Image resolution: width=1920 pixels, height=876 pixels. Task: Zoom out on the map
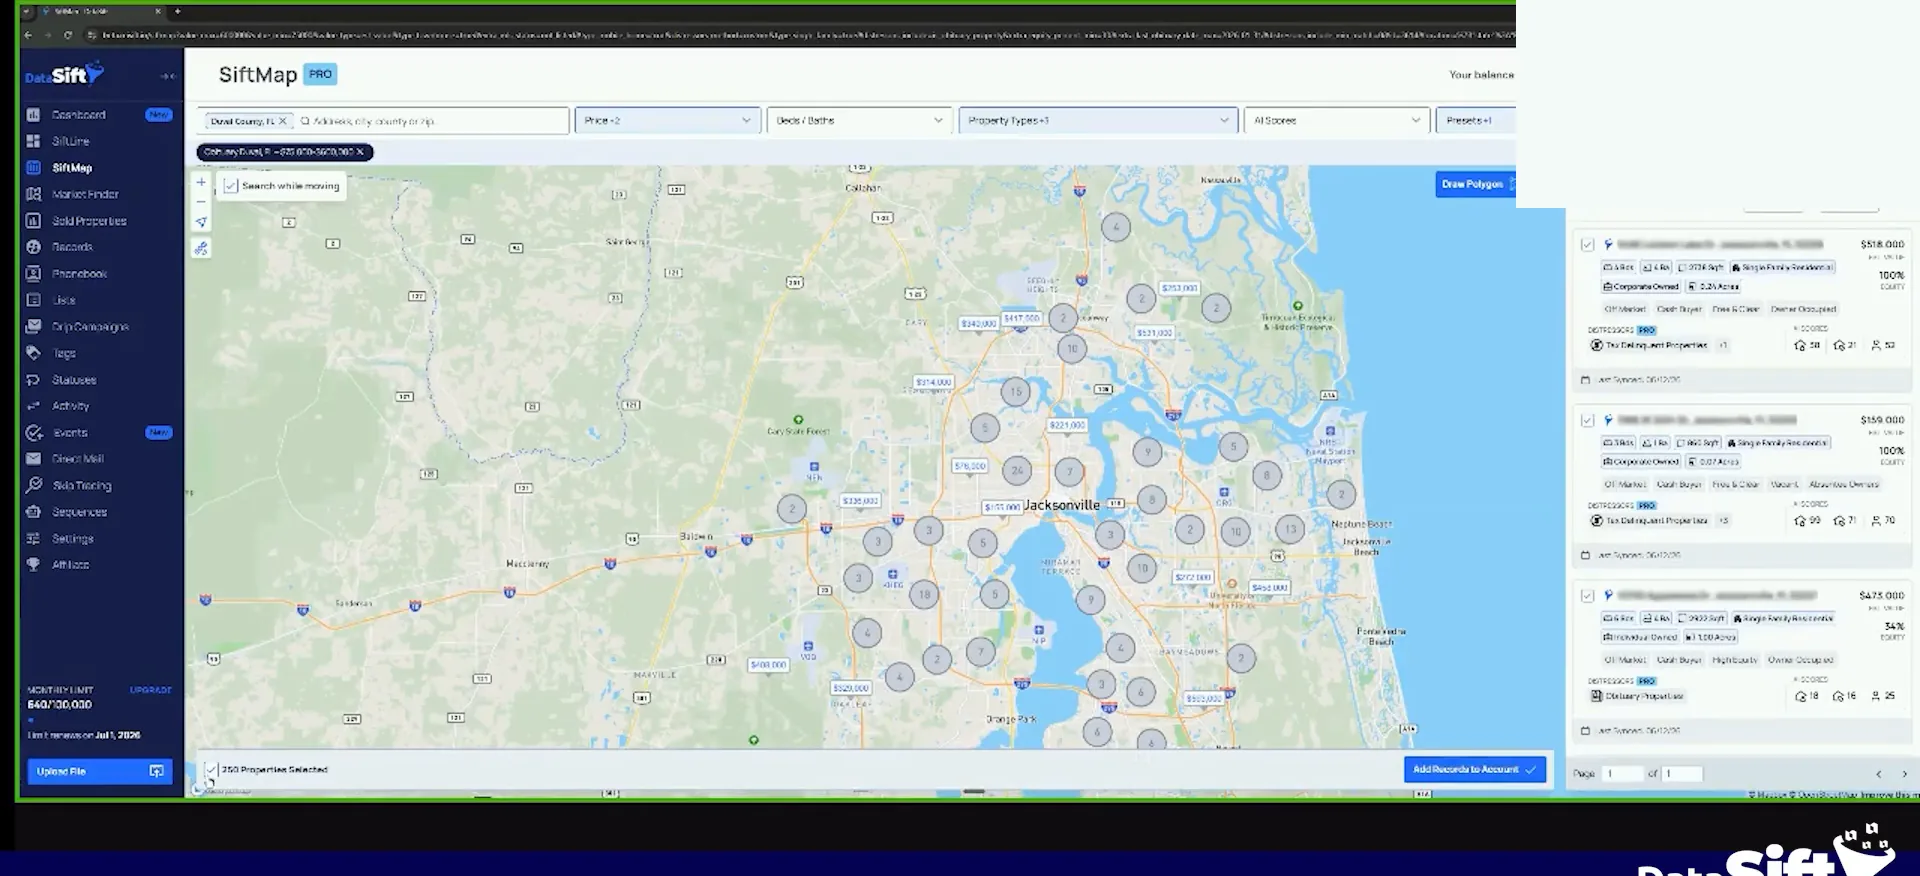coord(201,202)
